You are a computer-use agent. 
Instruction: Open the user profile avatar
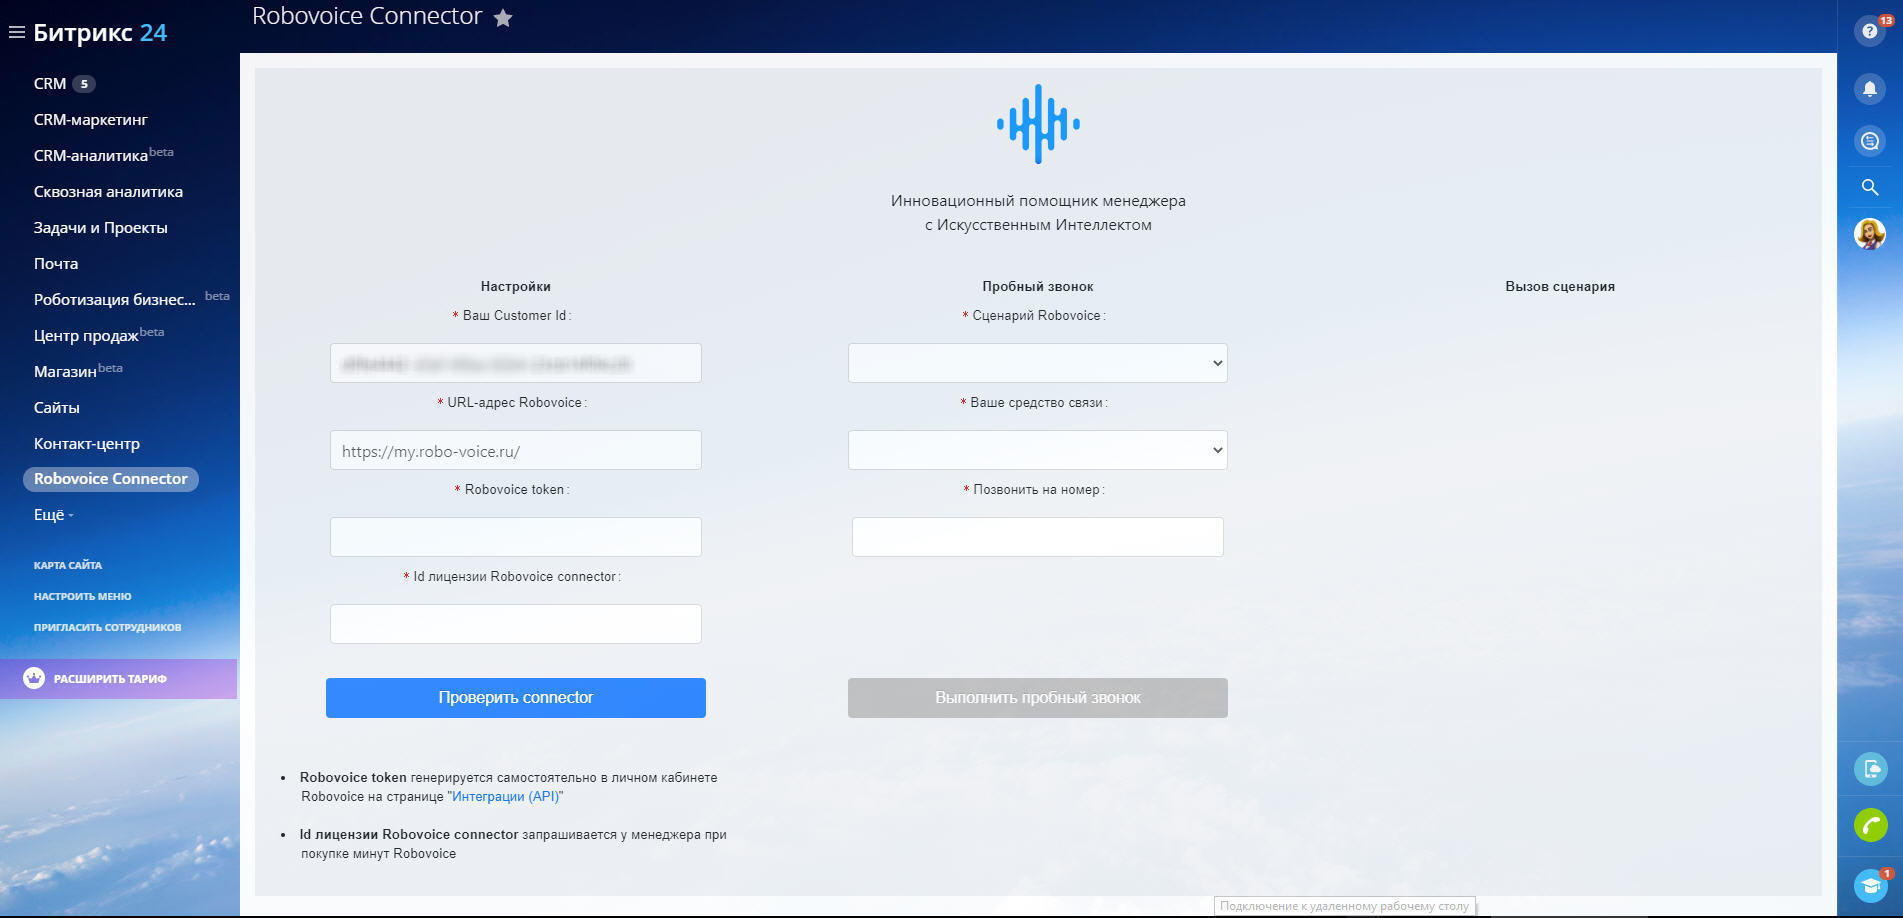(1869, 234)
